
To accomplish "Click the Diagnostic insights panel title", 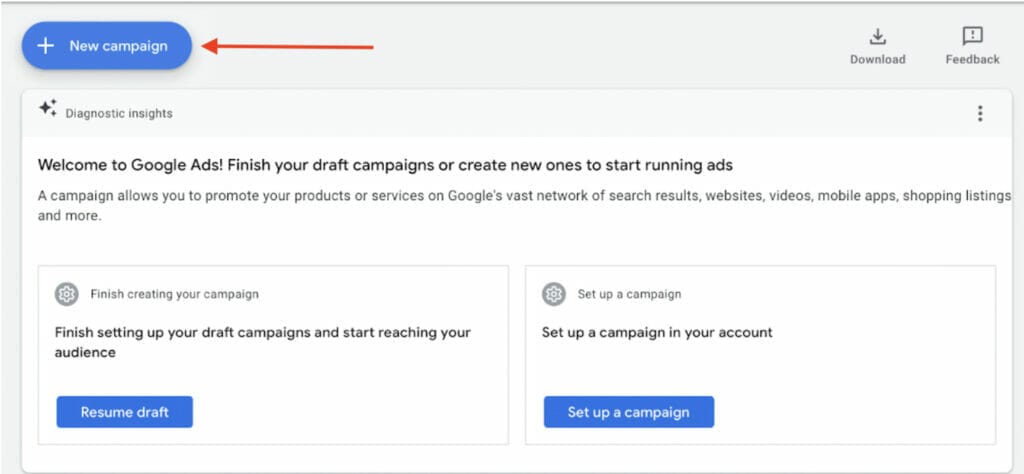I will click(119, 114).
